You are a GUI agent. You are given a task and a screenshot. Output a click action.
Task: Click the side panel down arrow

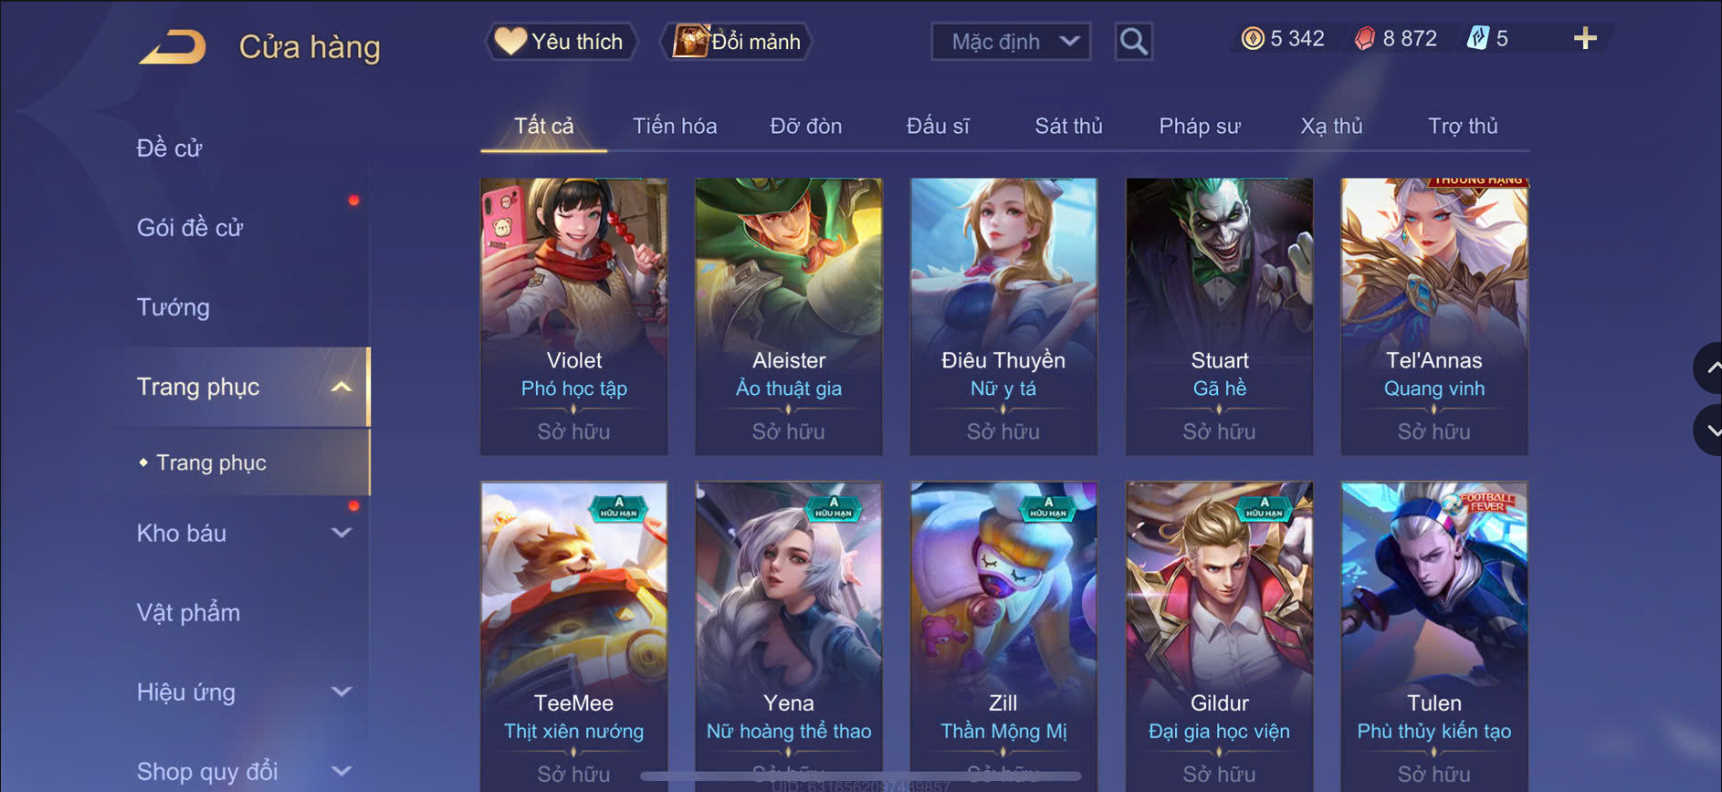1709,430
